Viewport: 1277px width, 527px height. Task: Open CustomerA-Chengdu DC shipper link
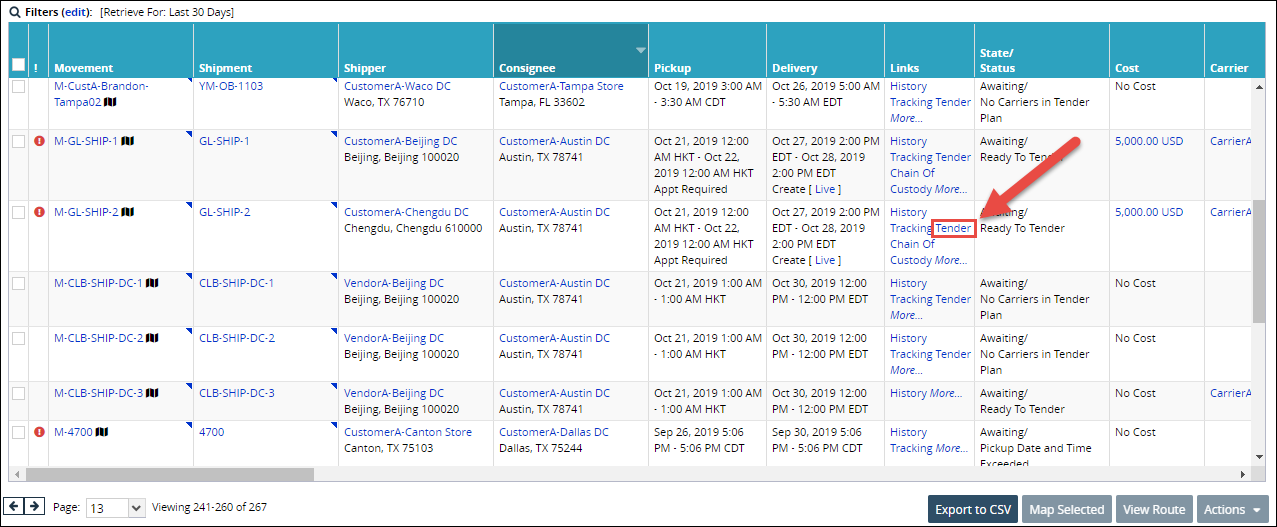coord(406,212)
